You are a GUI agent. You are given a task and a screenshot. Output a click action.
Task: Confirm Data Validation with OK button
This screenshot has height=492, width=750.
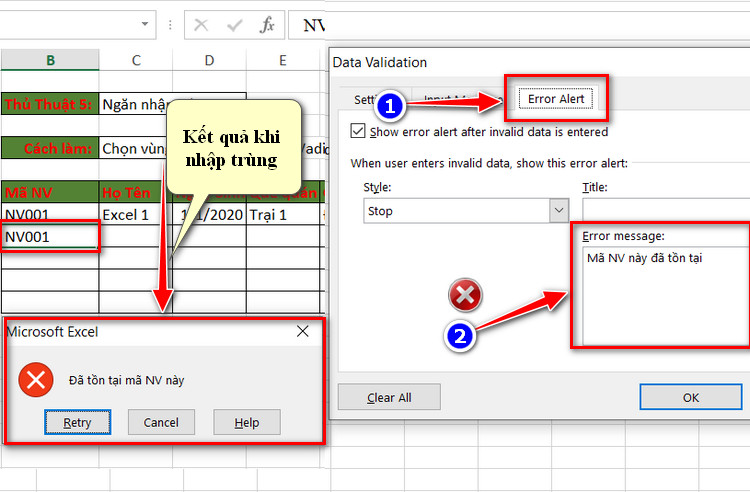pos(691,397)
